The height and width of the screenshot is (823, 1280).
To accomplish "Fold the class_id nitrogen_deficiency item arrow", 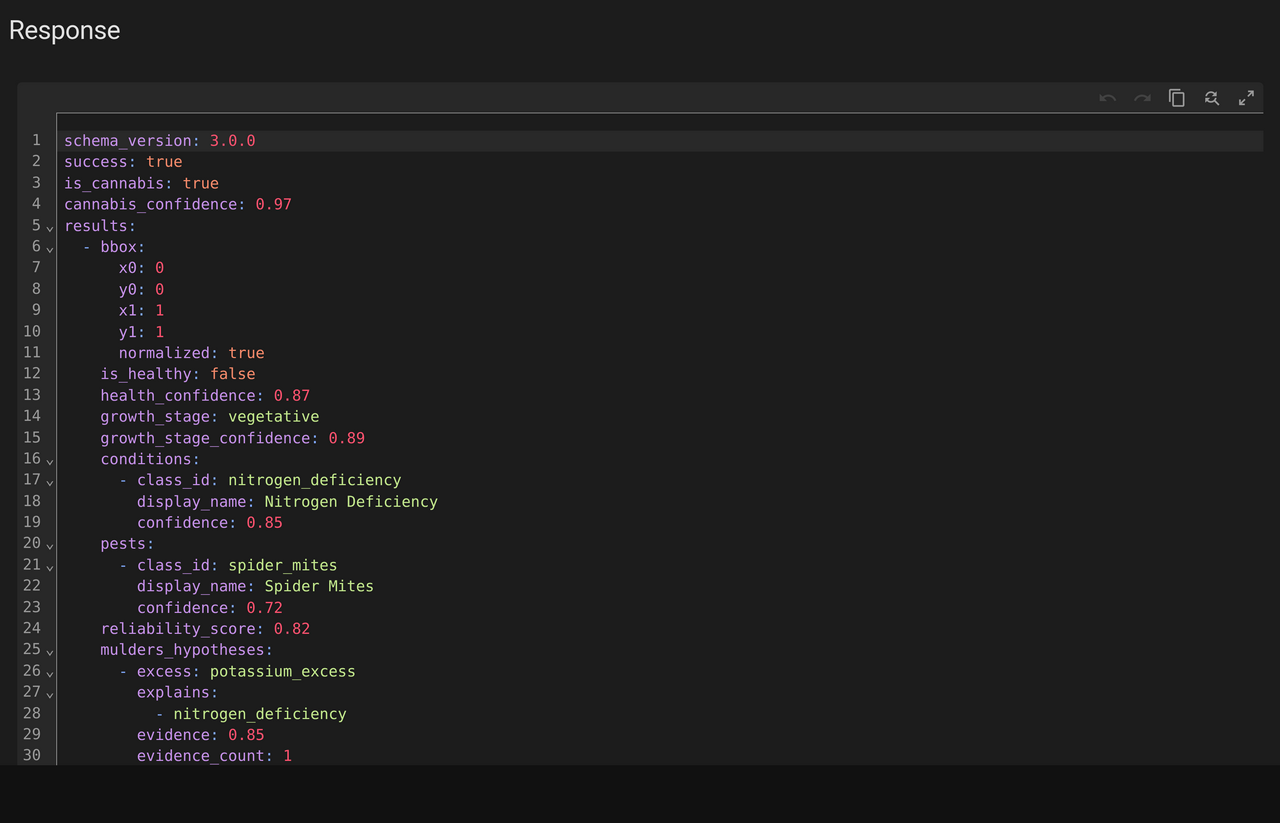I will tap(50, 482).
